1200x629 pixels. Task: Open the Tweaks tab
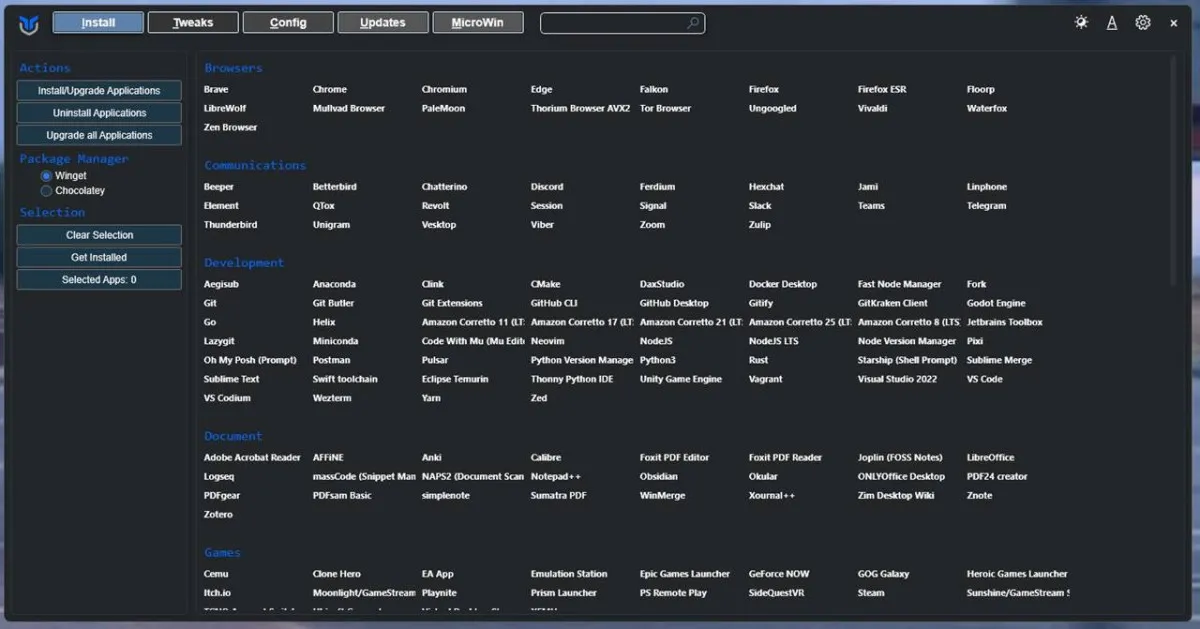pos(193,22)
